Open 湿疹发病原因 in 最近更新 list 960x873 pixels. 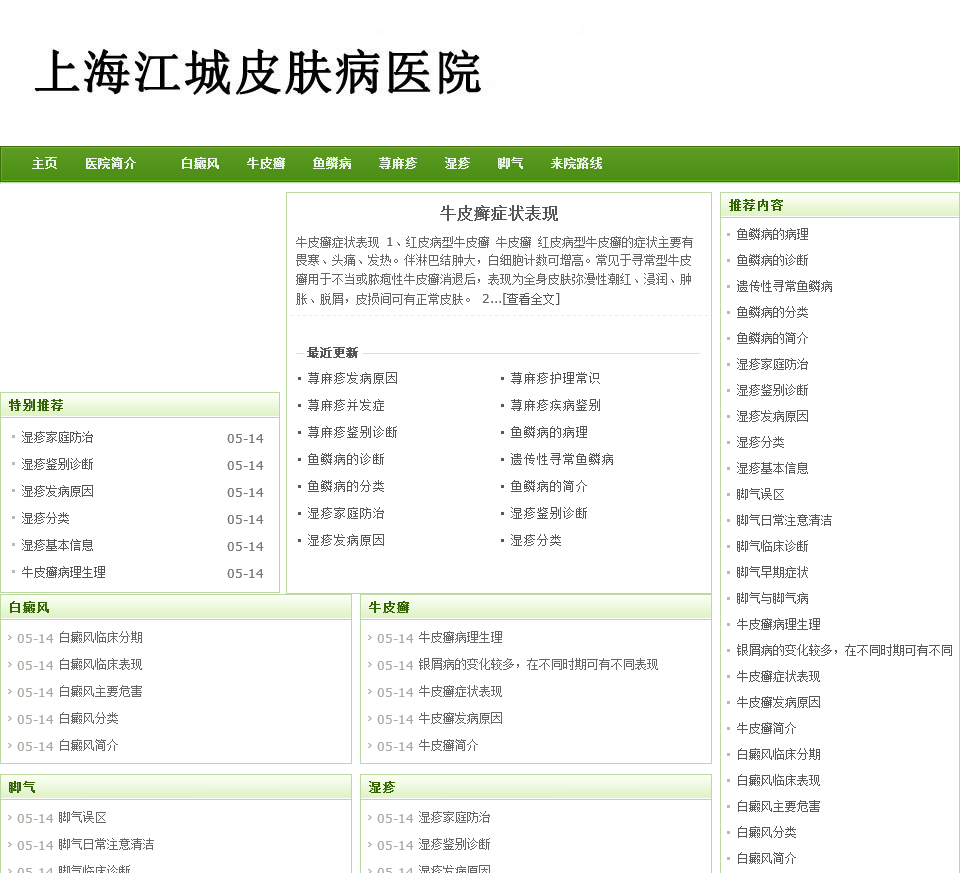click(346, 540)
